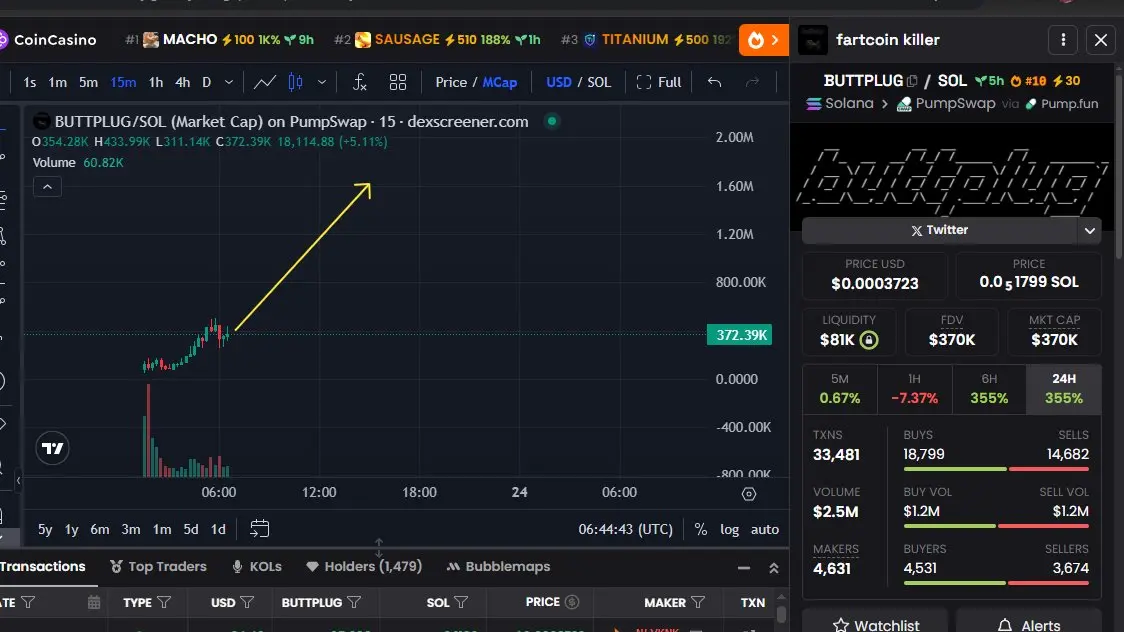Select the 1s timeframe

pos(29,82)
